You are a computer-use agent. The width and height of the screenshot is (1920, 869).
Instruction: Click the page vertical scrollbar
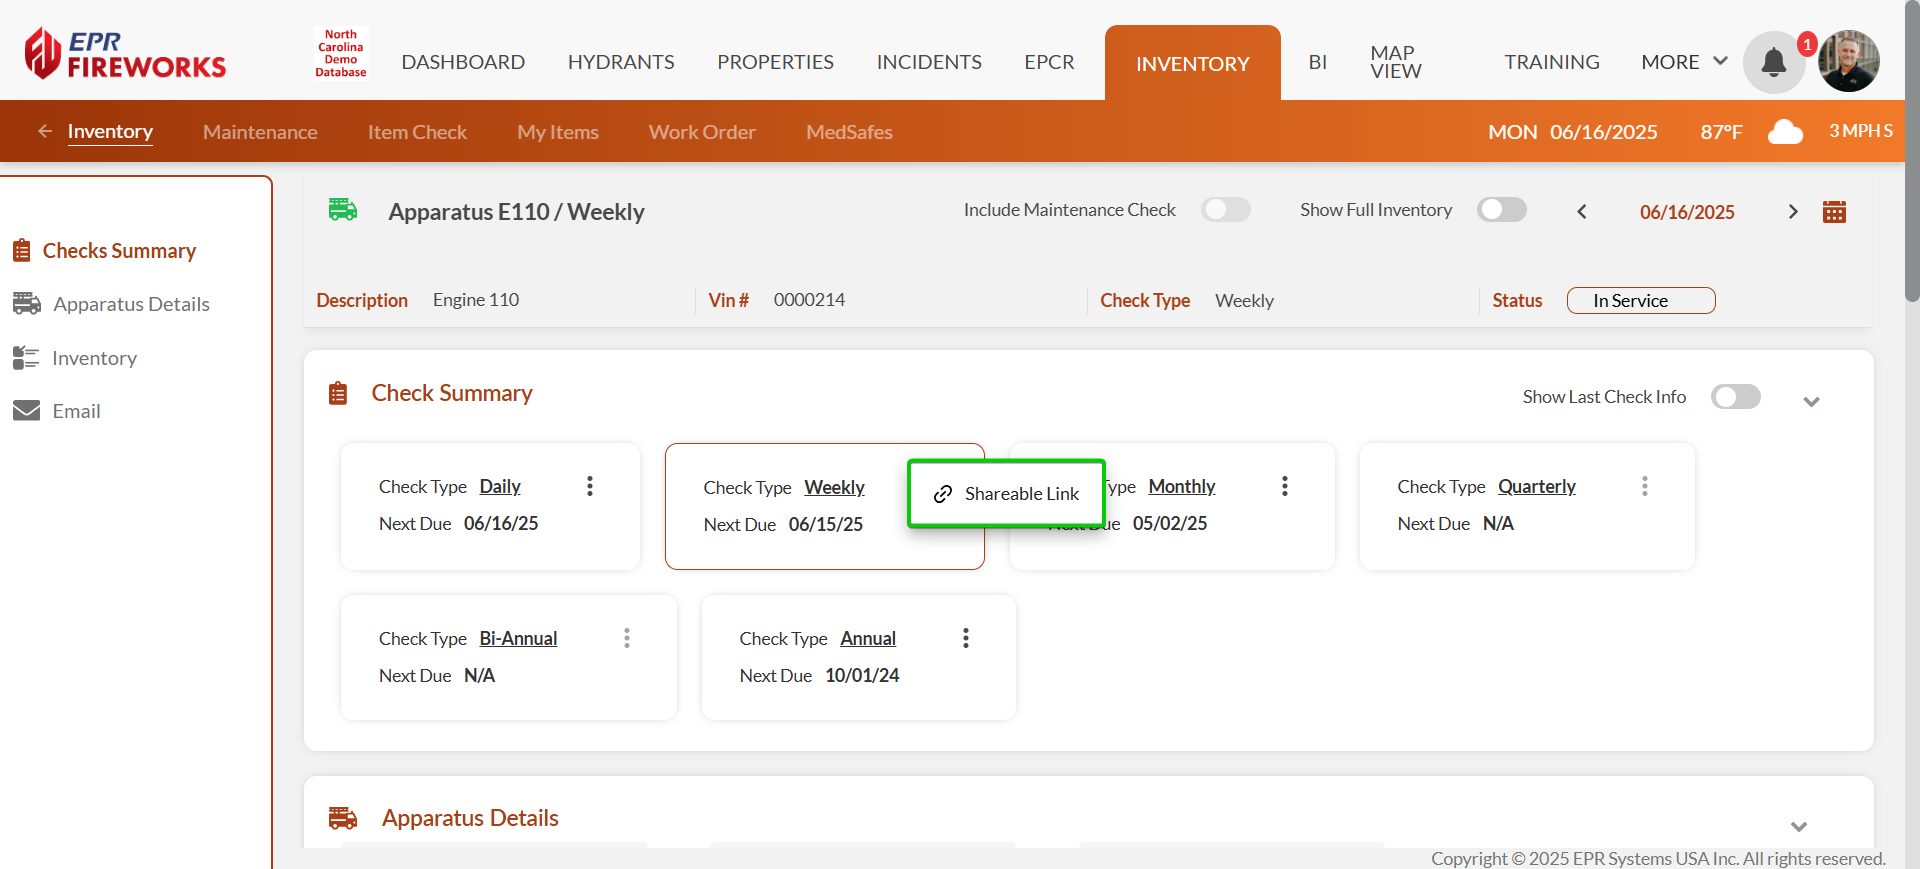coord(1911,150)
